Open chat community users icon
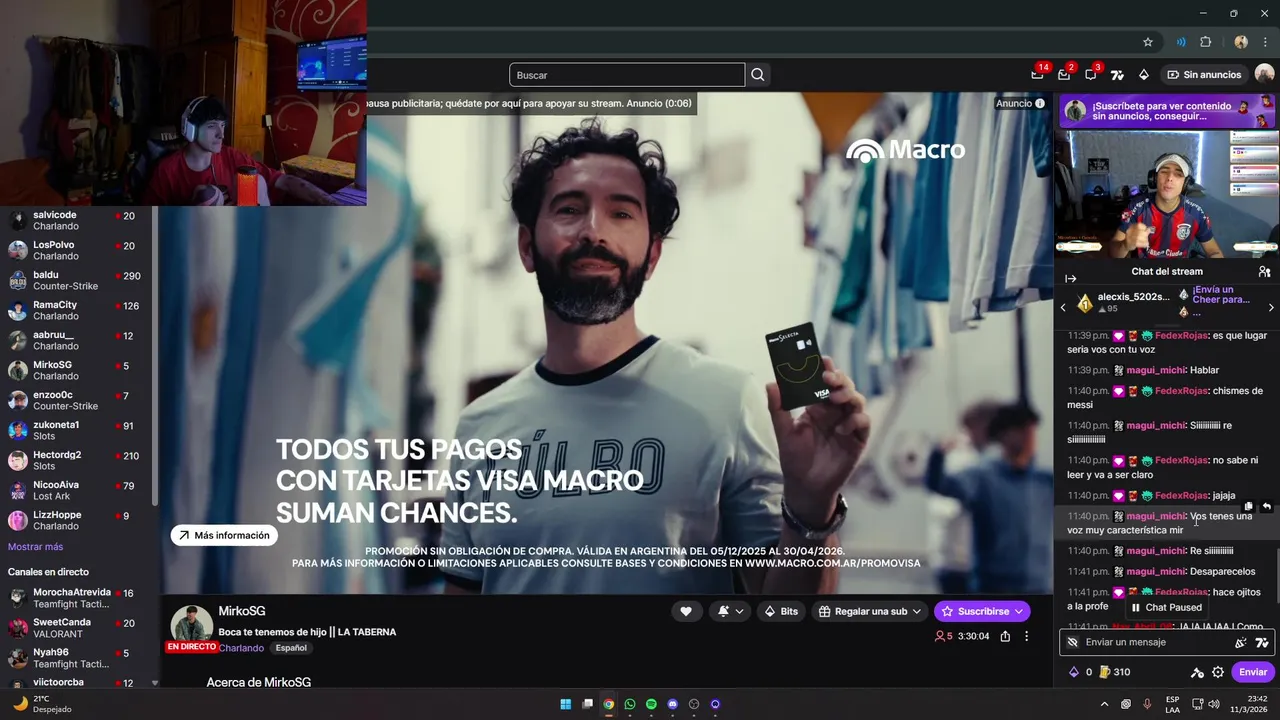1280x720 pixels. pos(1264,272)
